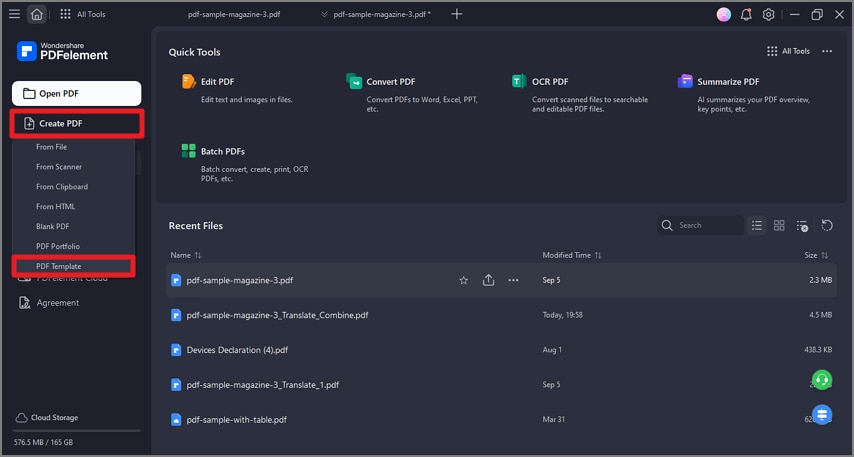Screen dimensions: 854x457
Task: Select PDF Template from Create menu
Action: (x=59, y=266)
